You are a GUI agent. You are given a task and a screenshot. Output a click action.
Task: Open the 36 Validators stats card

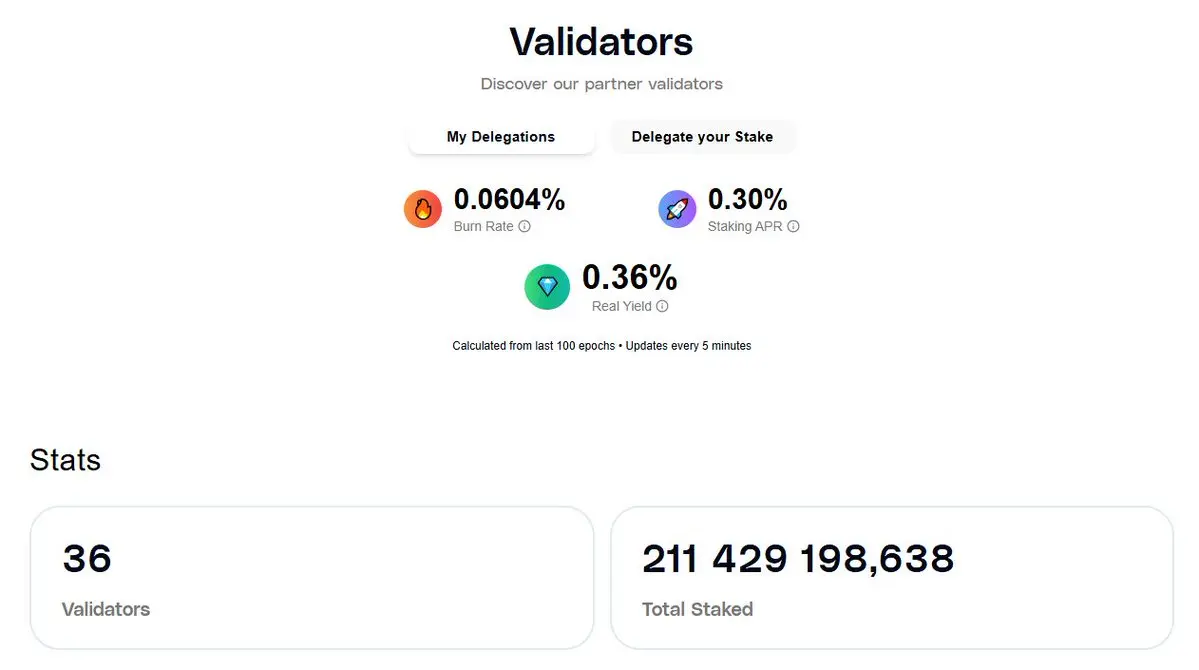pyautogui.click(x=312, y=577)
